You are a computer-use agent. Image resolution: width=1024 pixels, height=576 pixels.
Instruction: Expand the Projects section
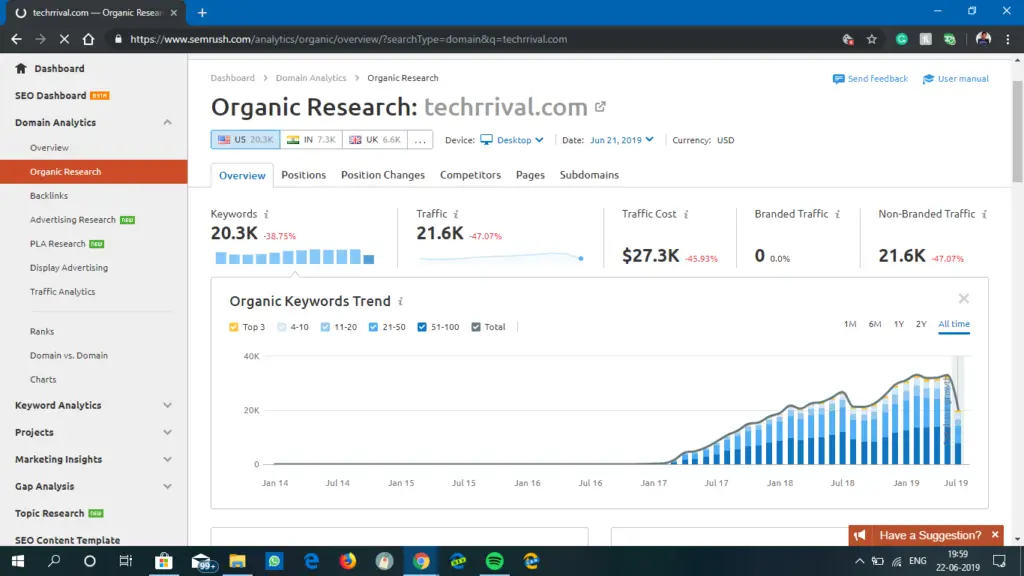[x=168, y=432]
